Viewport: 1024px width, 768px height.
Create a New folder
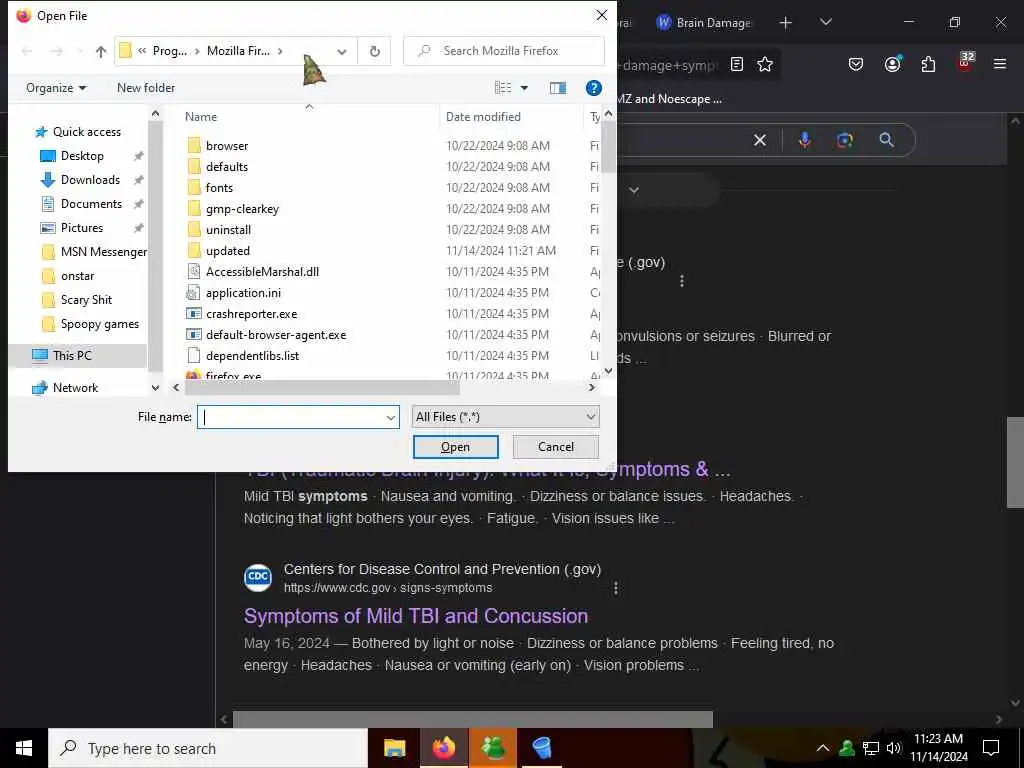tap(146, 88)
